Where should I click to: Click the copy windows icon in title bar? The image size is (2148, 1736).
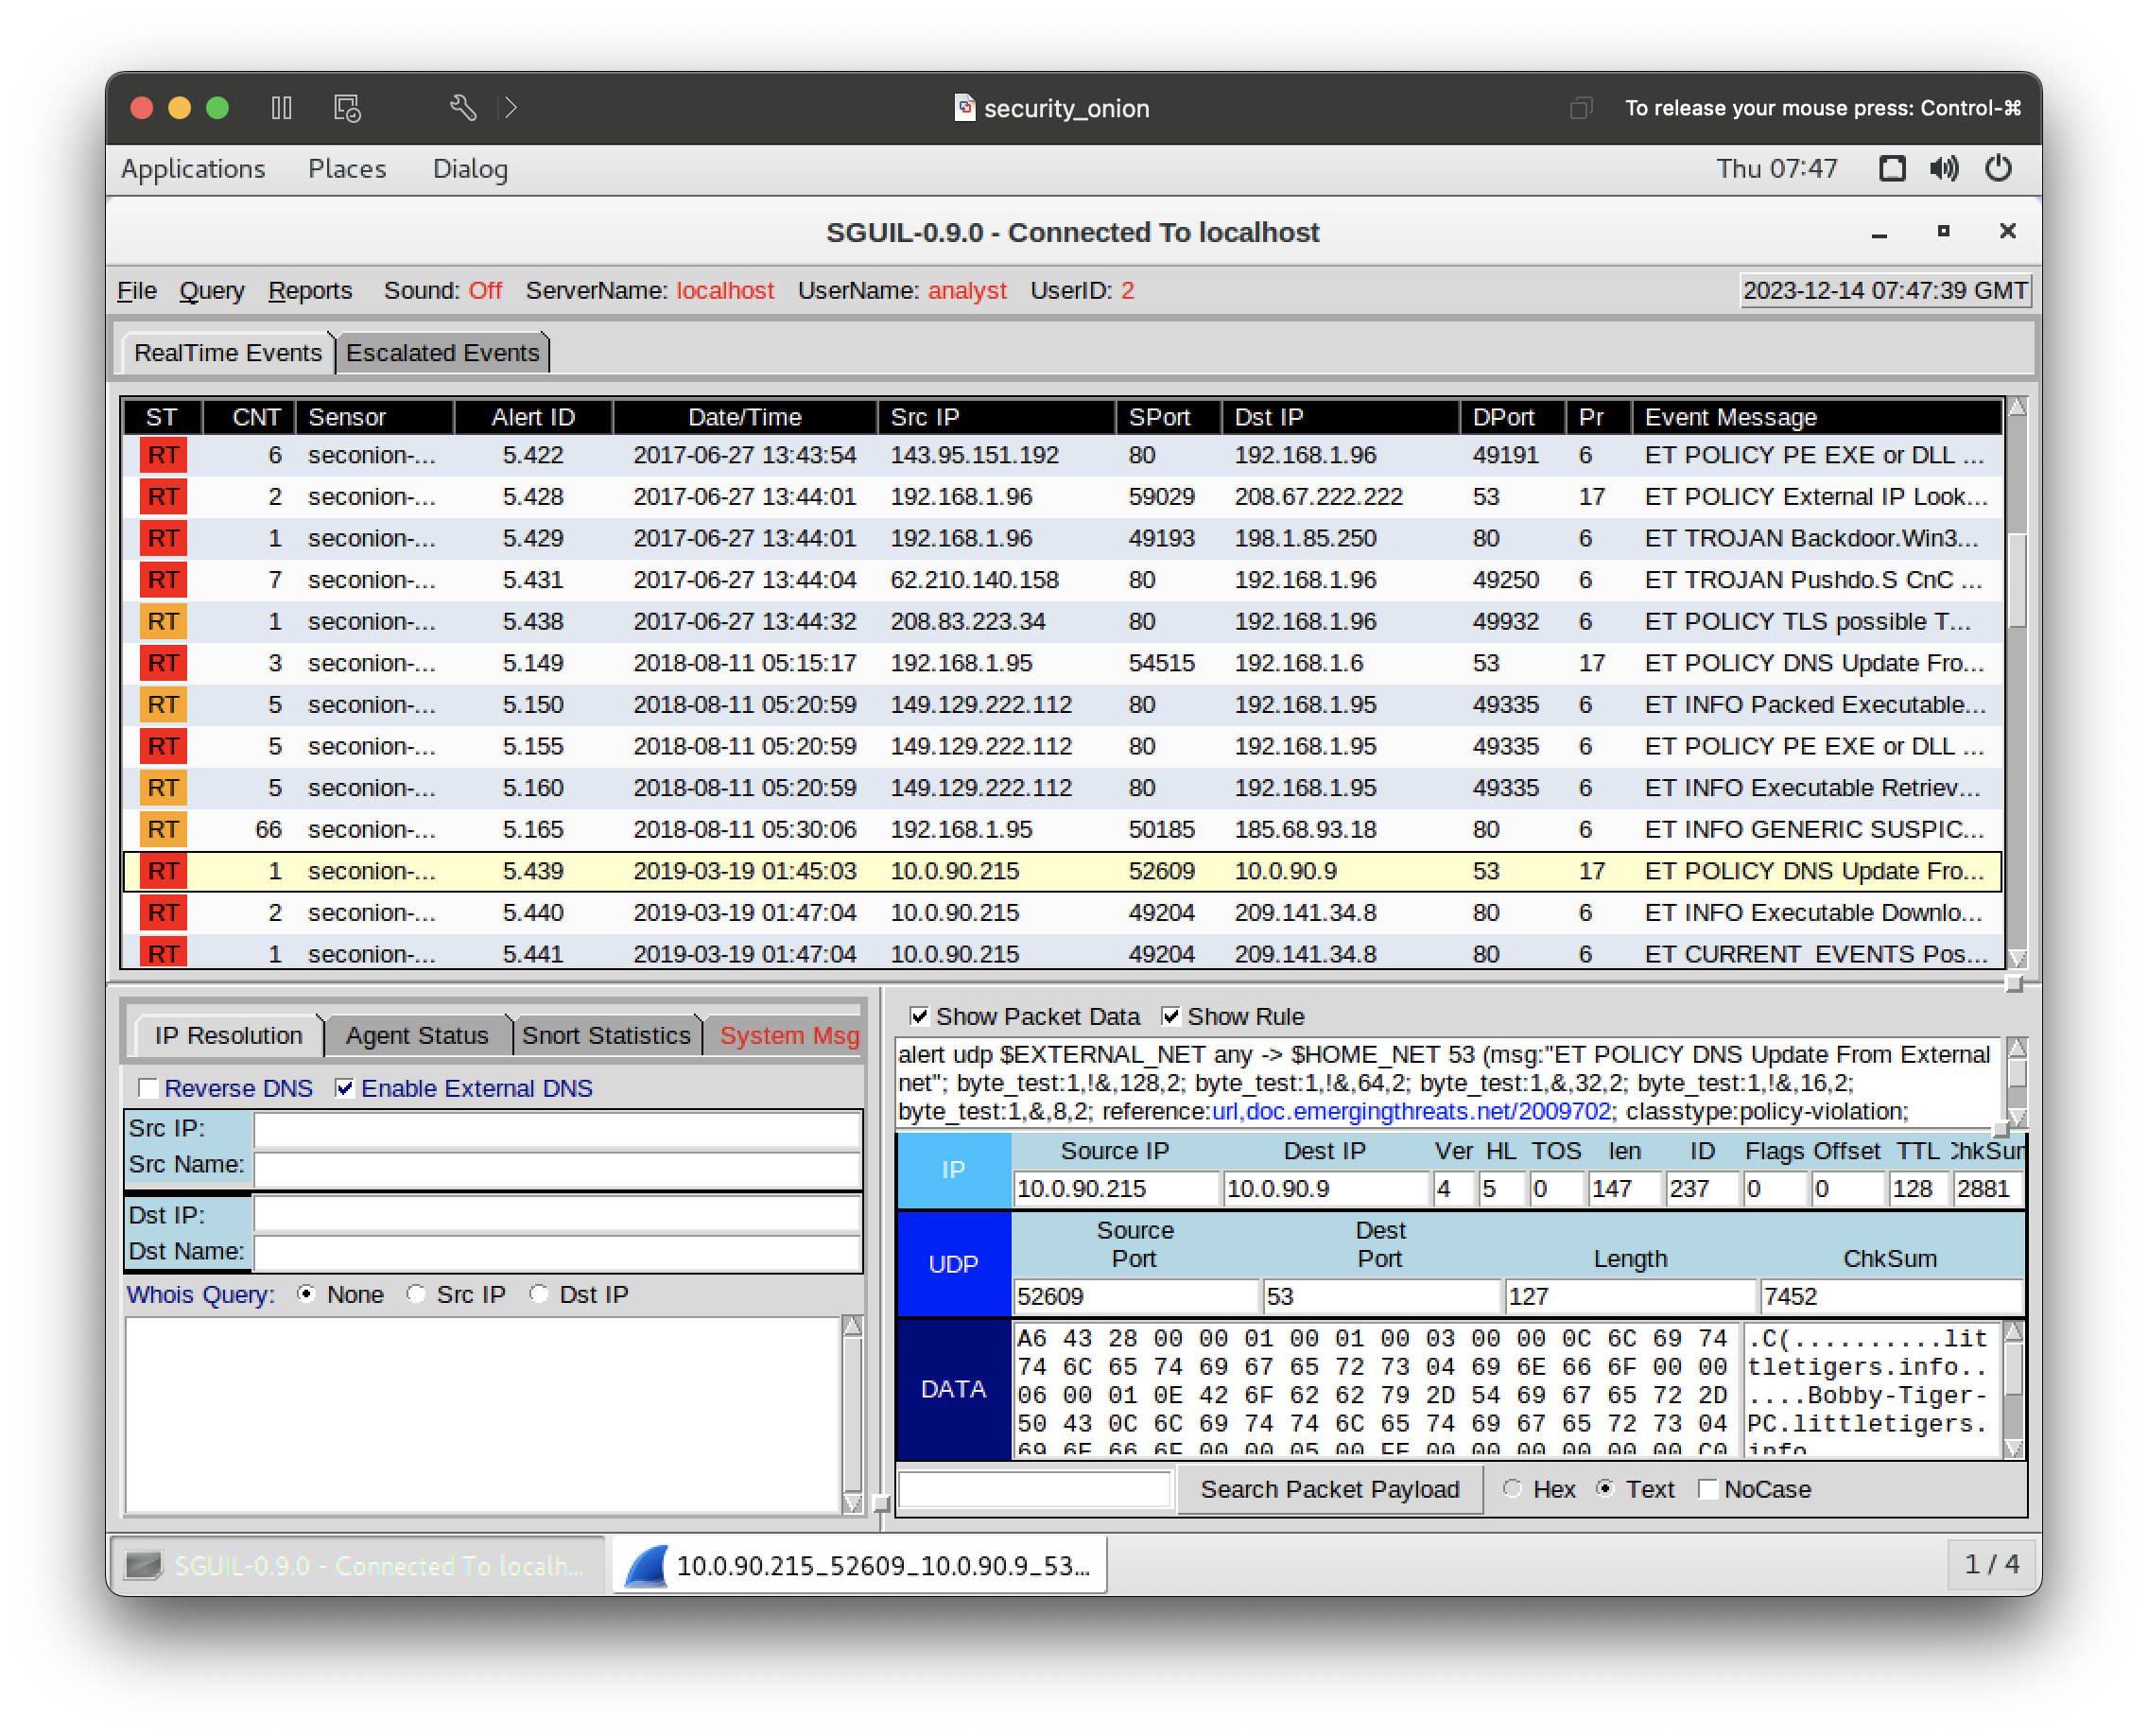[x=1580, y=108]
